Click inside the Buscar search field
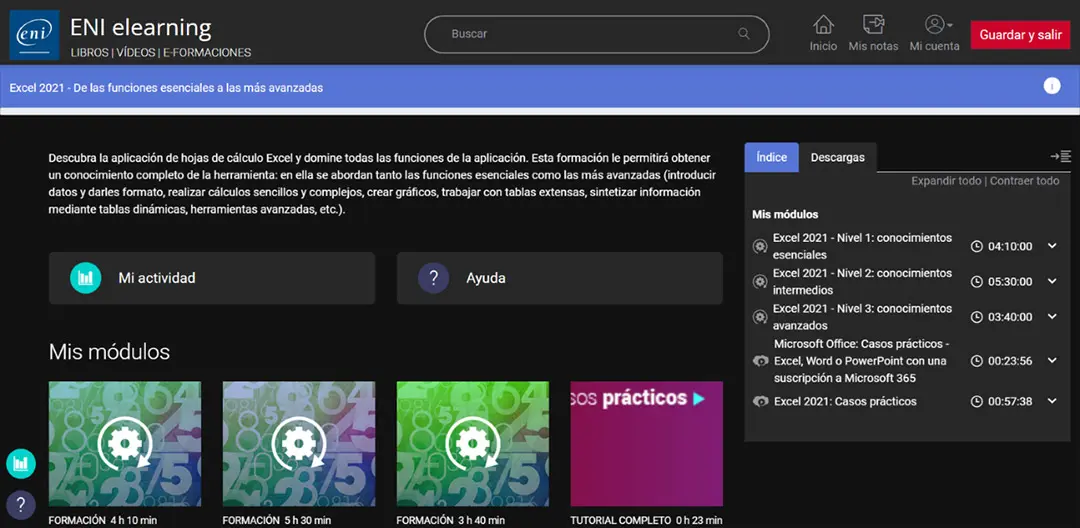Viewport: 1080px width, 528px height. tap(596, 34)
